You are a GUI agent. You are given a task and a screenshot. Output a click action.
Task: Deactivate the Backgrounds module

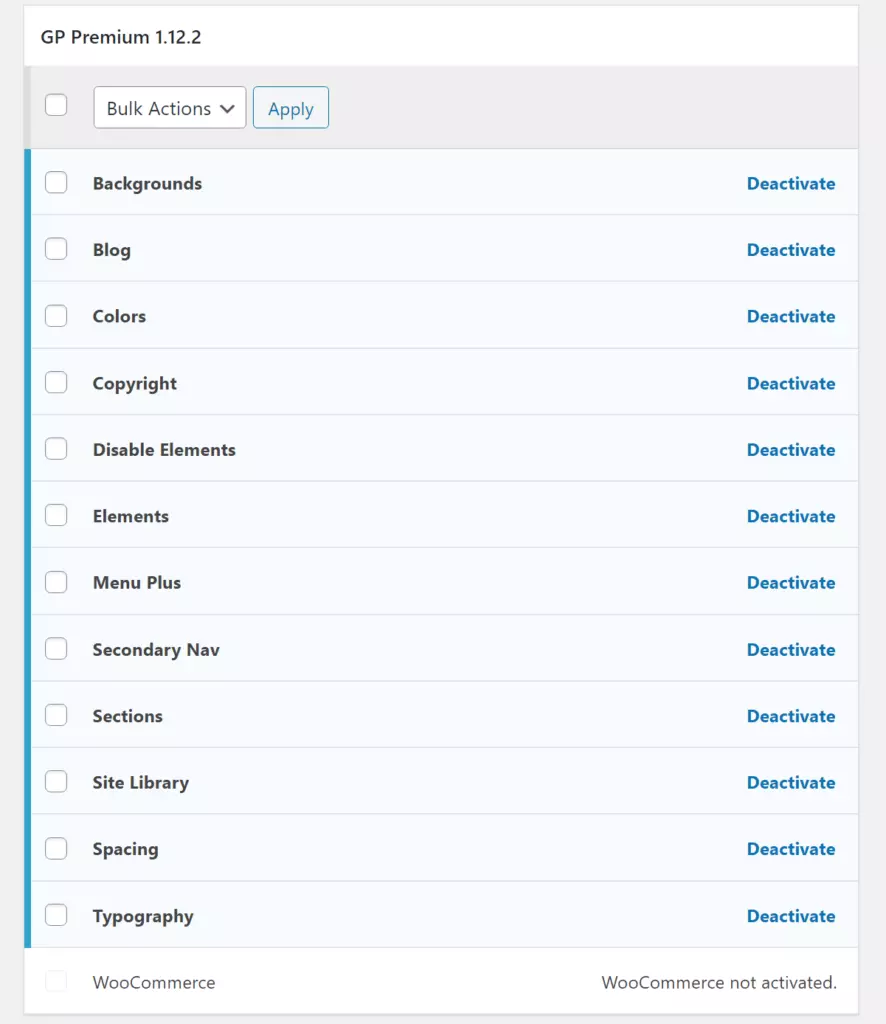click(x=791, y=183)
